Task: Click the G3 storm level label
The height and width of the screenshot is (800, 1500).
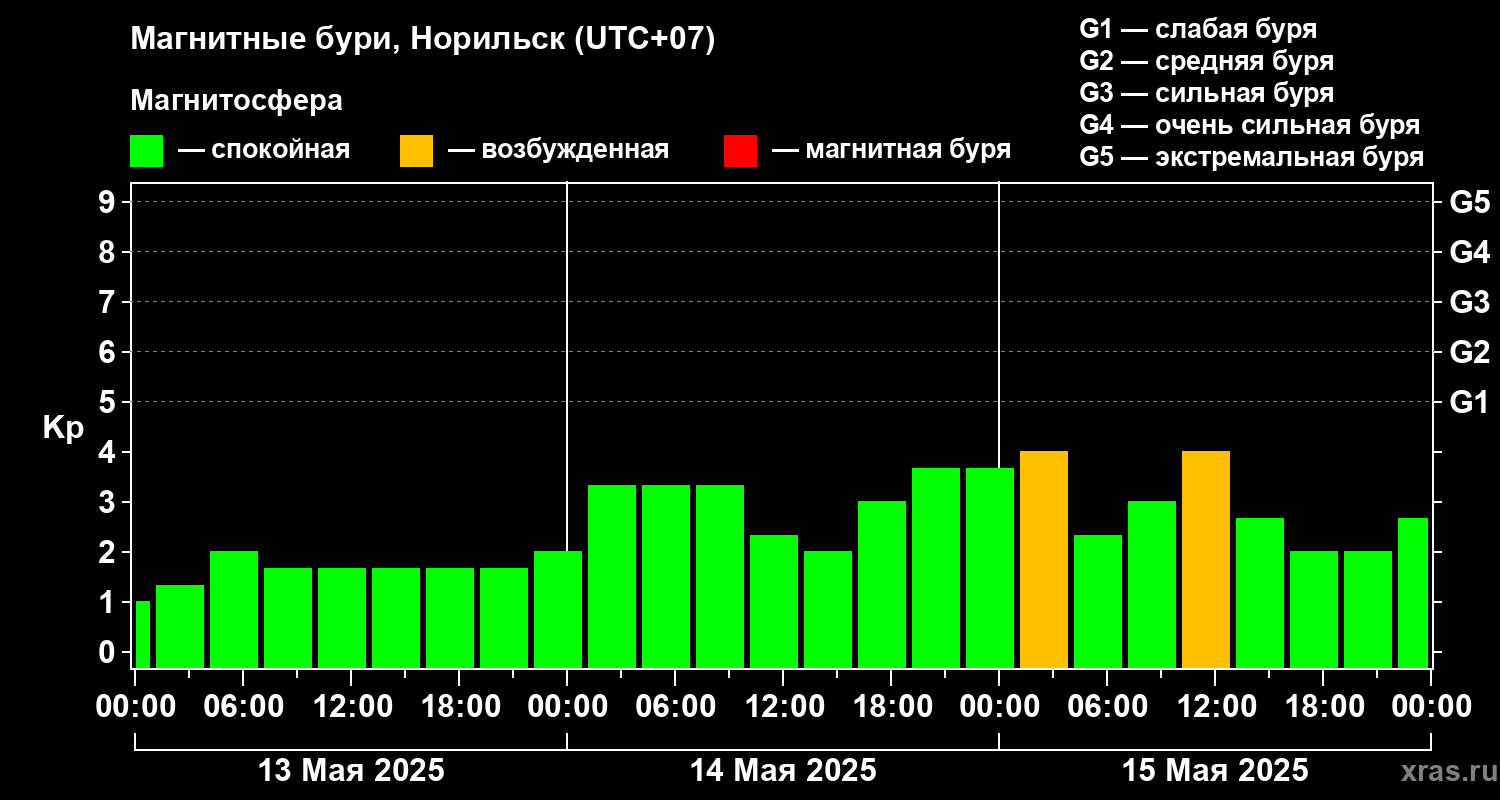Action: pos(1469,302)
